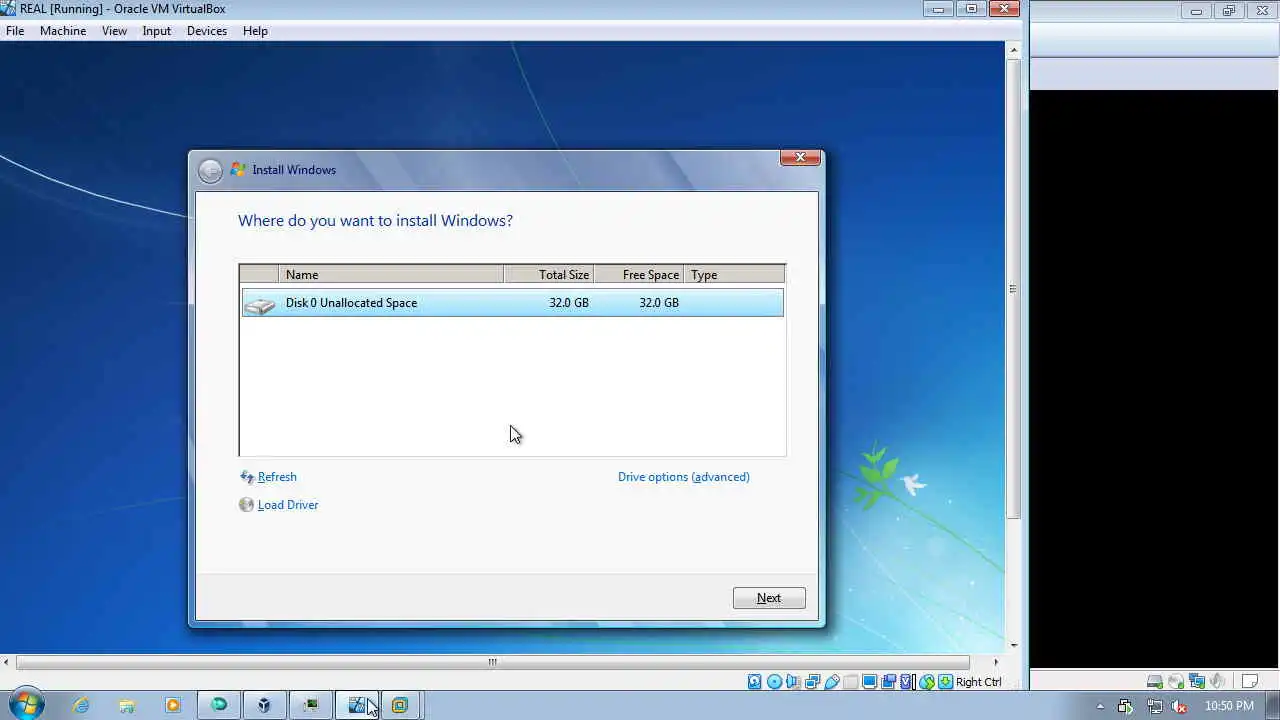Click the network tray icon
Screen dimensions: 1280x720
click(1155, 707)
